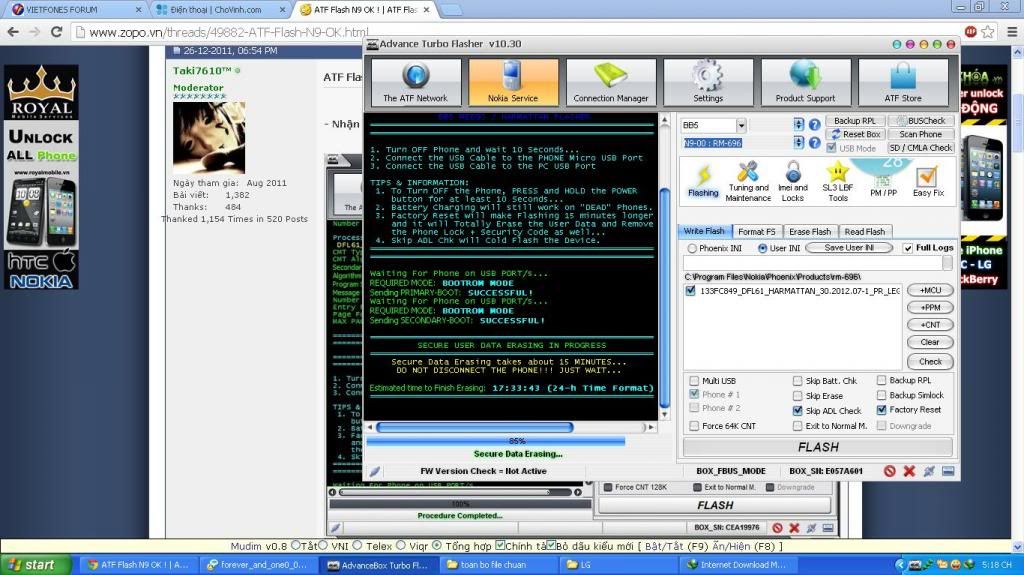
Task: Enable Exit to Normal M. checkbox
Action: 797,426
